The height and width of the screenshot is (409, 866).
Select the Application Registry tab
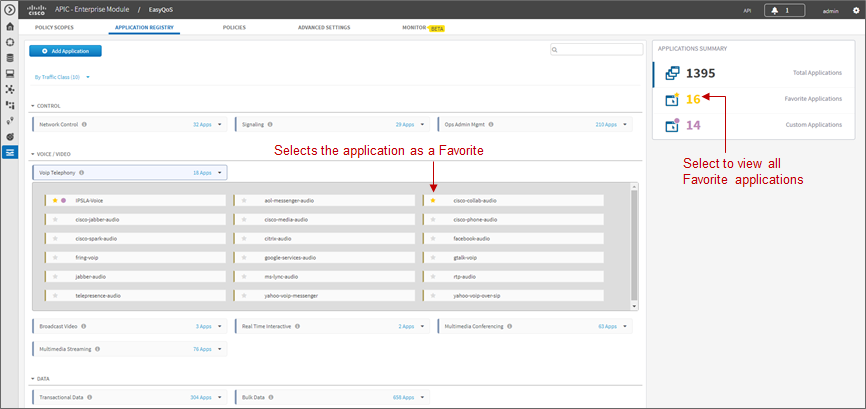coord(144,27)
